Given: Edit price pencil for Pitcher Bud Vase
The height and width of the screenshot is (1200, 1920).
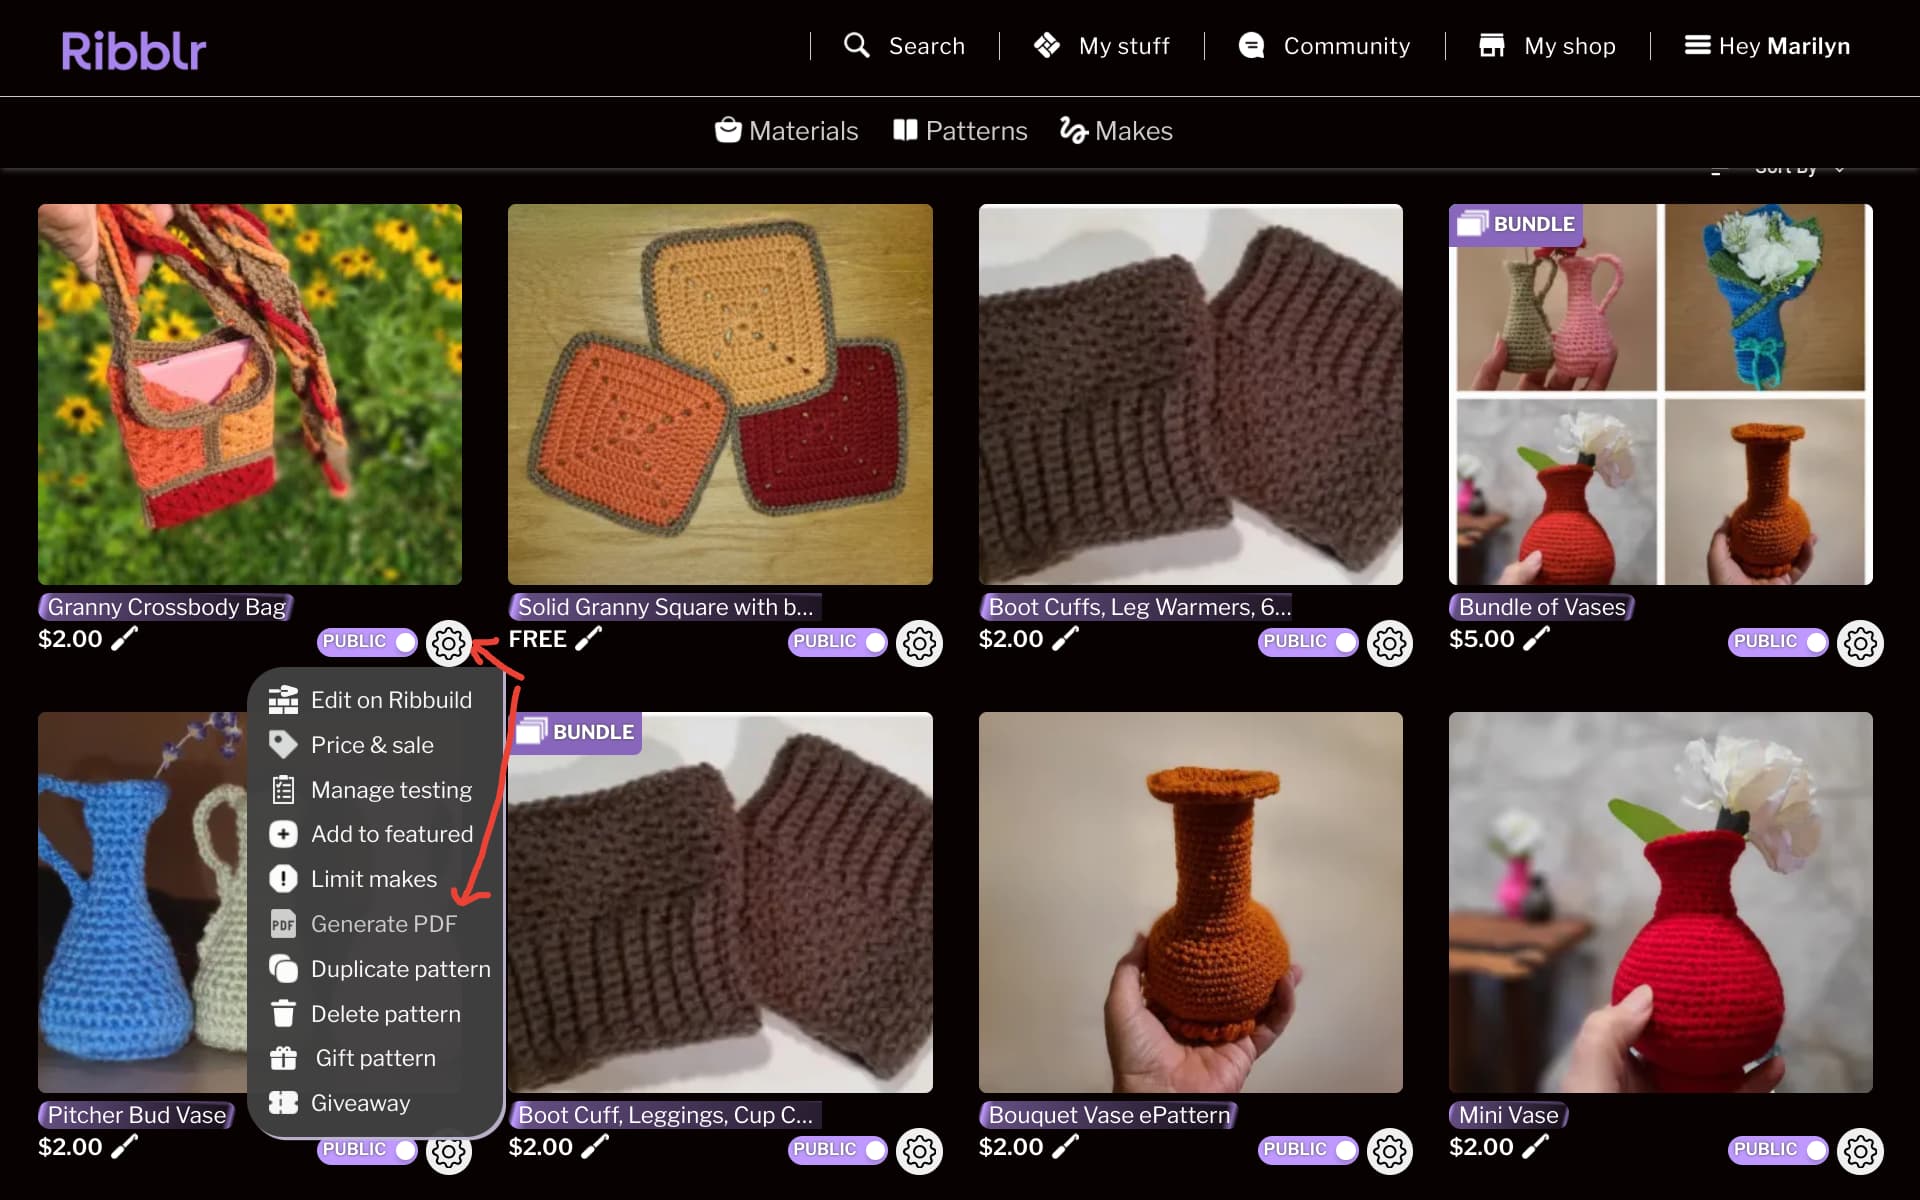Looking at the screenshot, I should point(124,1146).
